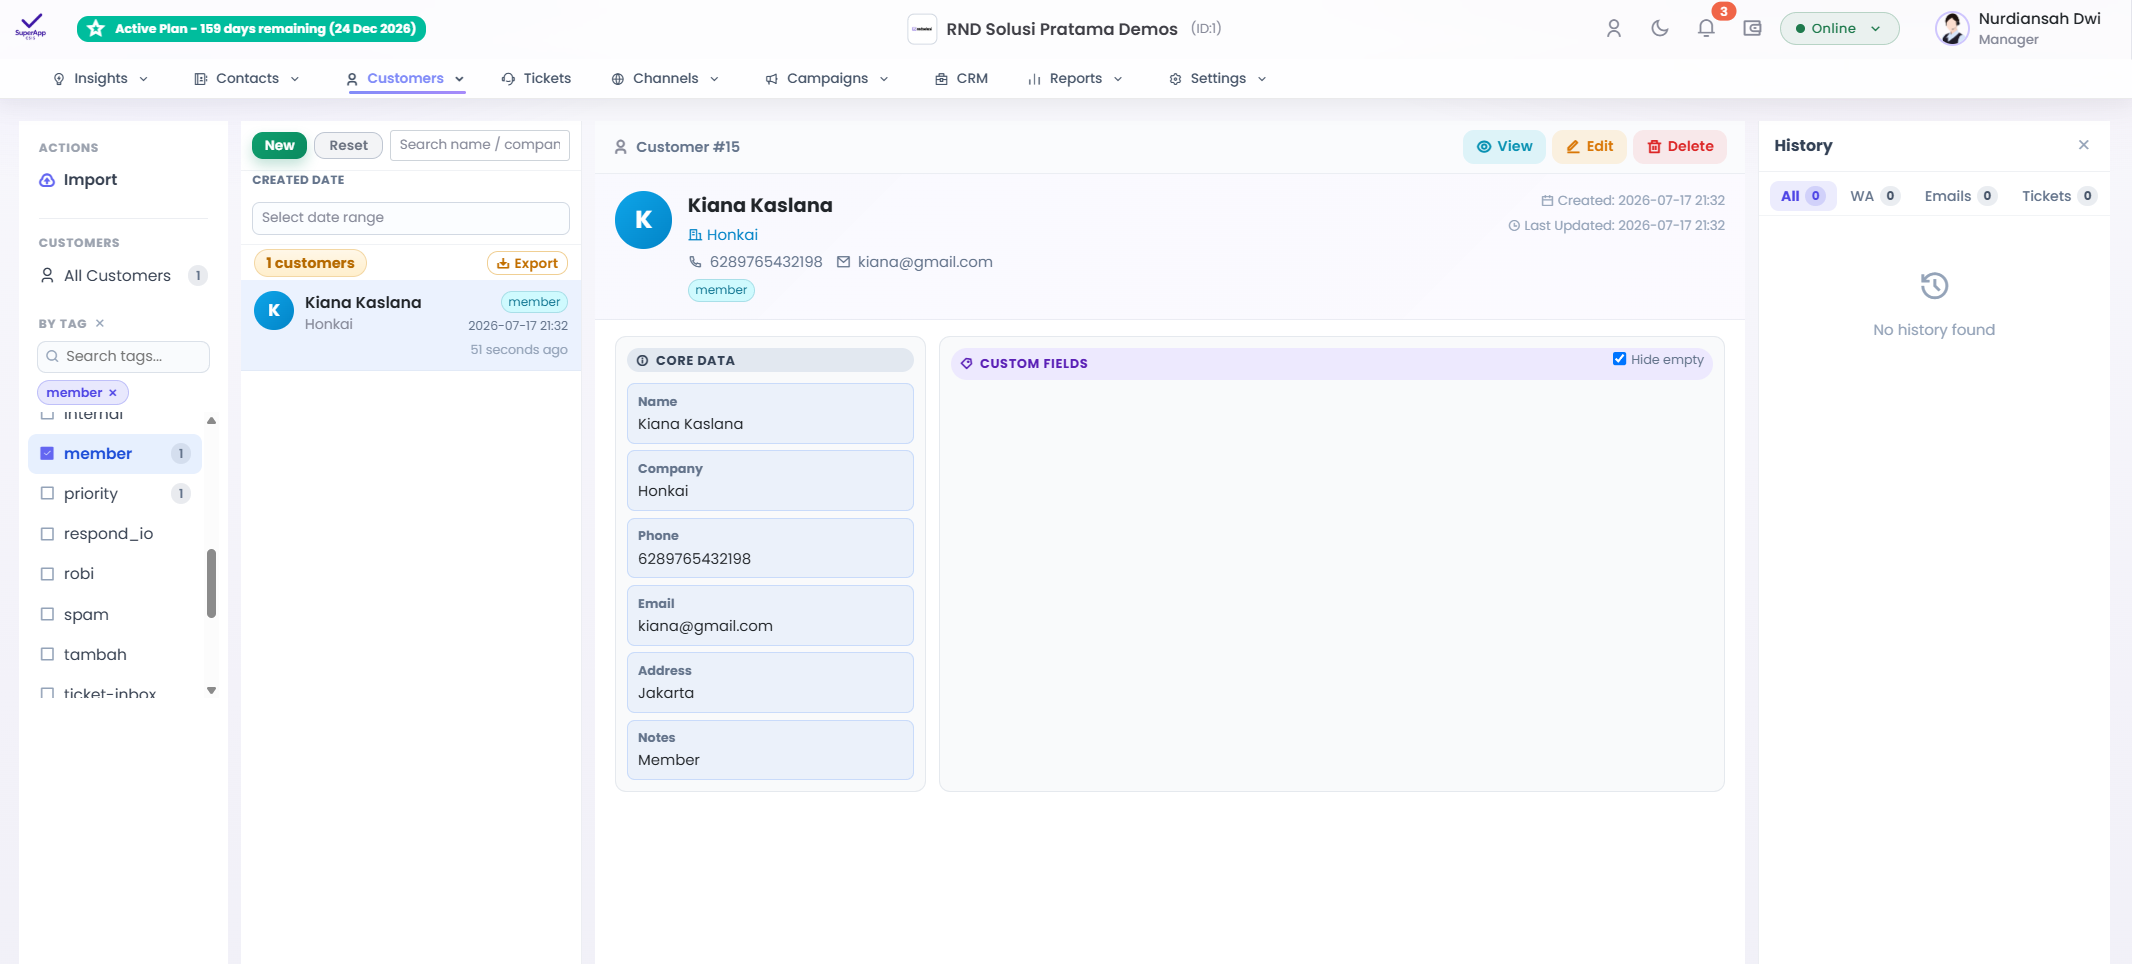Screen dimensions: 2132x964
Task: Switch to the WA history tab
Action: (x=1874, y=196)
